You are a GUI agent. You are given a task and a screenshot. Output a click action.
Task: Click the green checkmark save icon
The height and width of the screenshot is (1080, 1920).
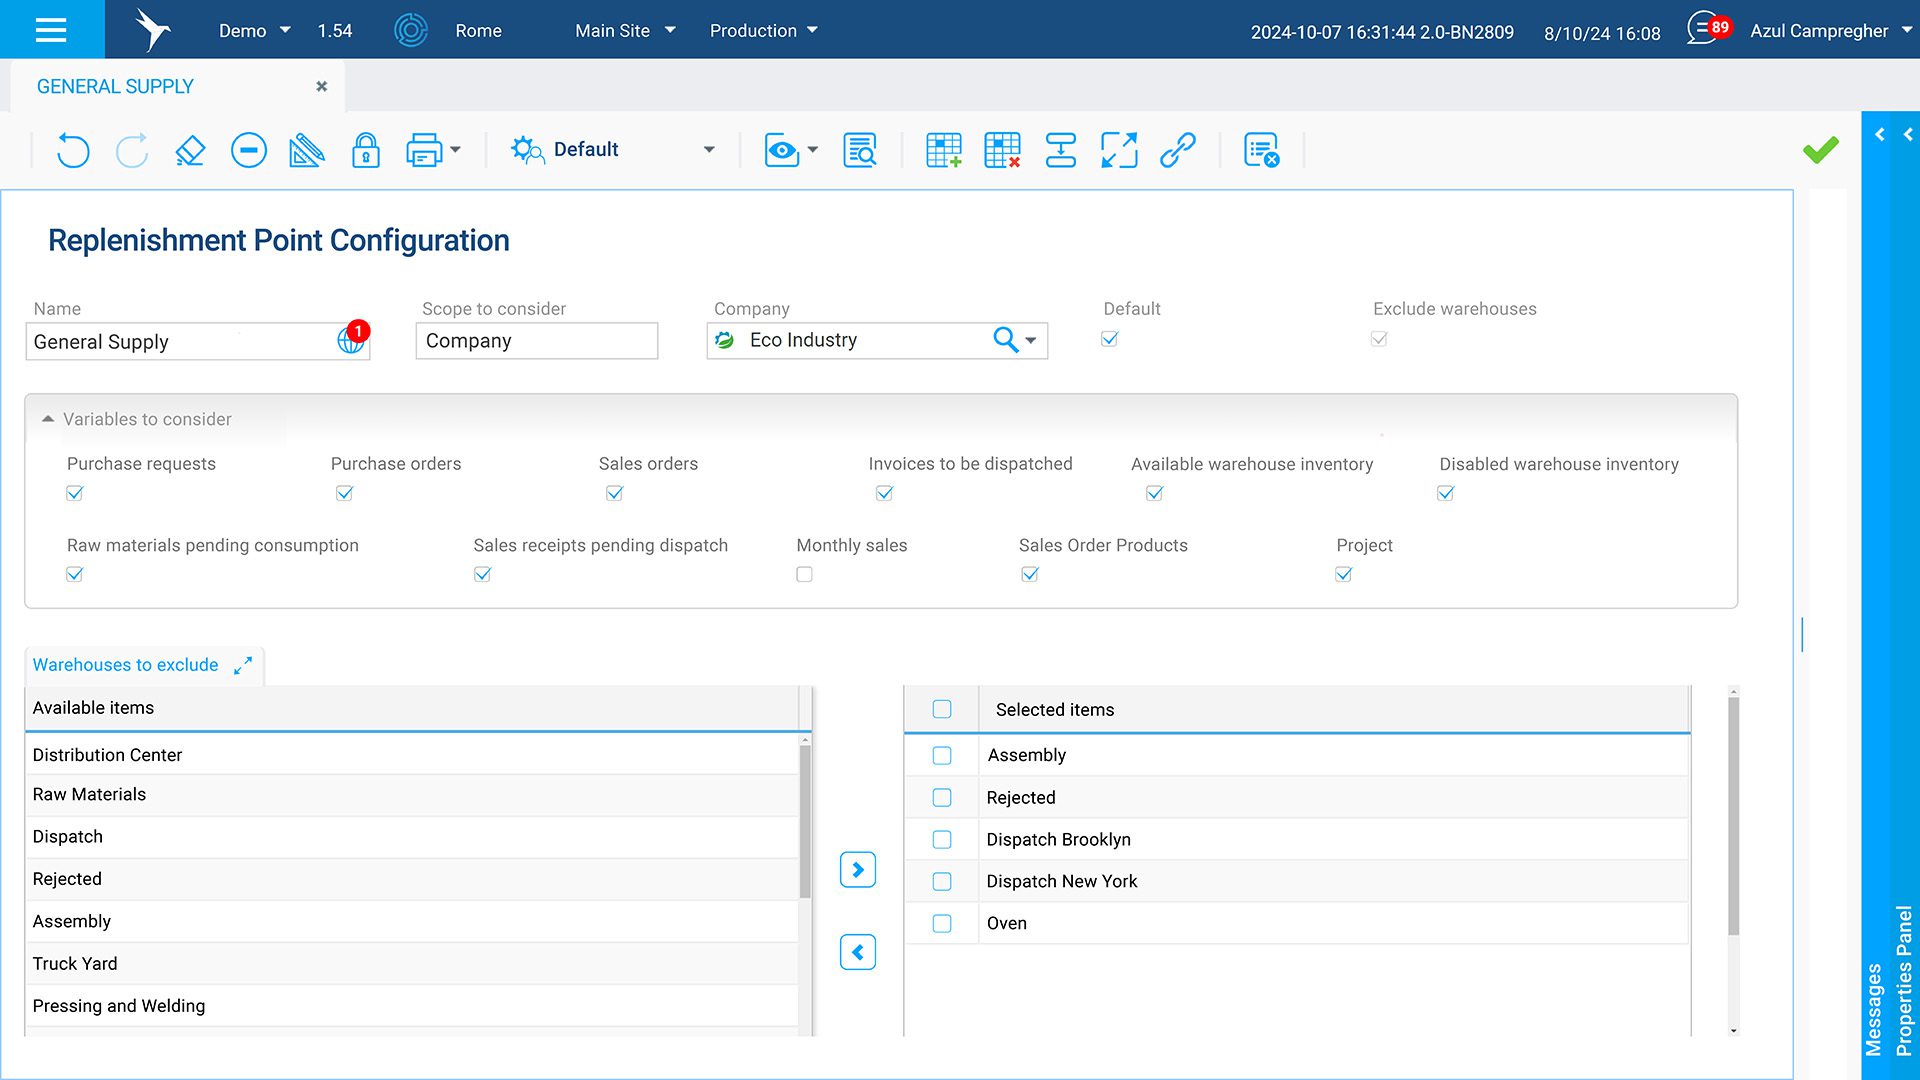click(x=1820, y=150)
